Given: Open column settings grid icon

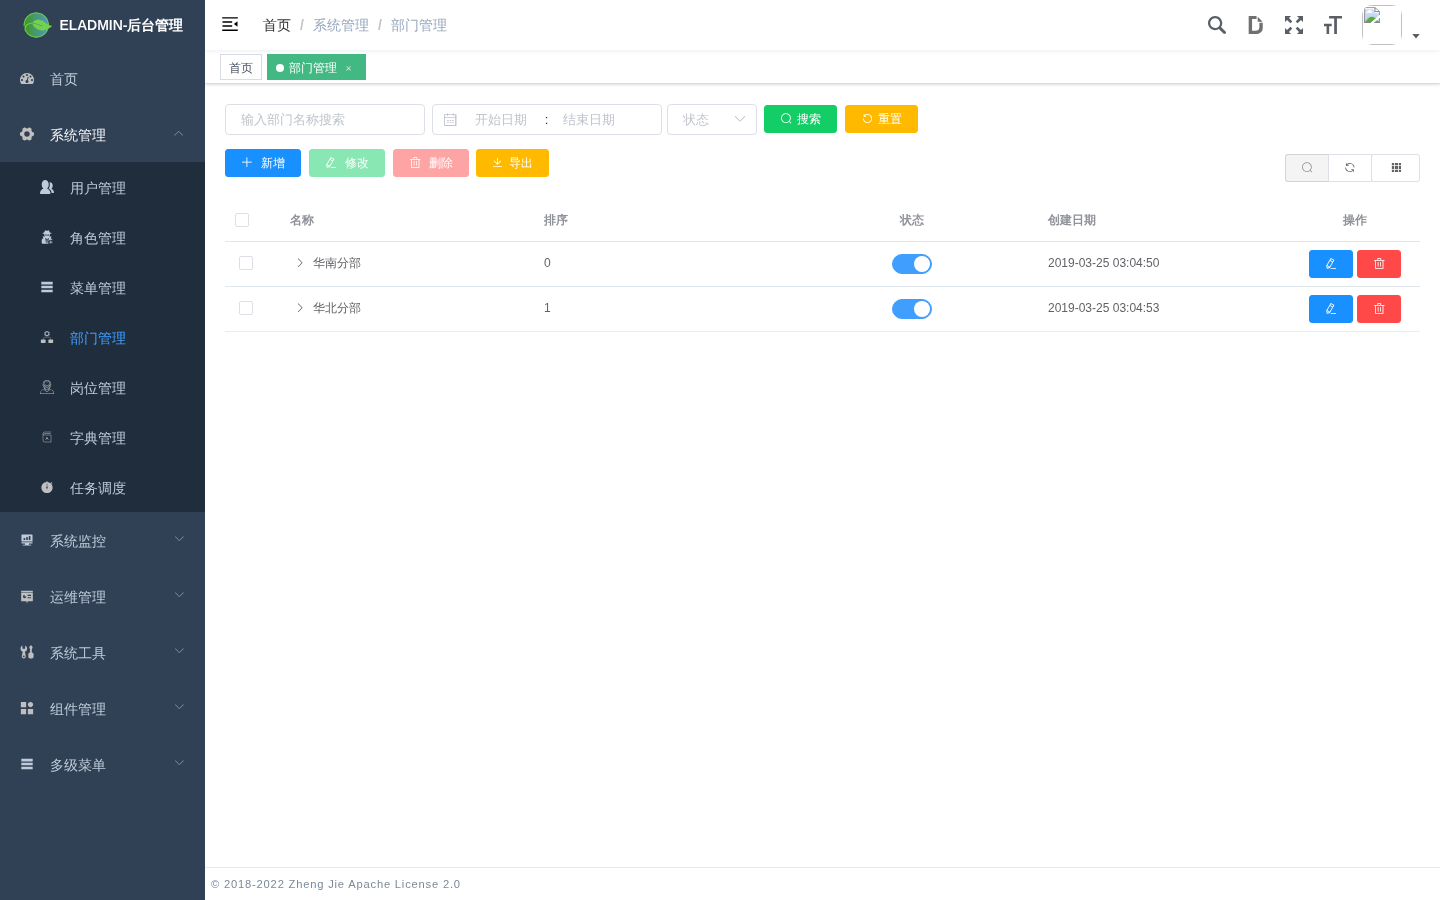Looking at the screenshot, I should pyautogui.click(x=1396, y=168).
